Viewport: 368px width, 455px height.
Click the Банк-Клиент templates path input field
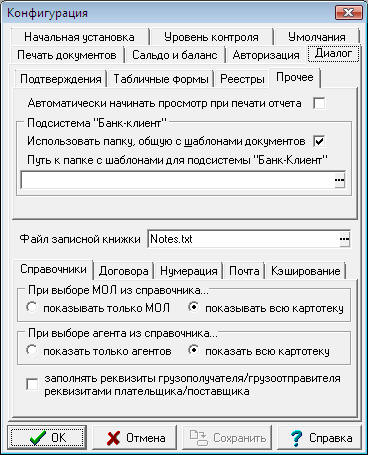pyautogui.click(x=177, y=180)
